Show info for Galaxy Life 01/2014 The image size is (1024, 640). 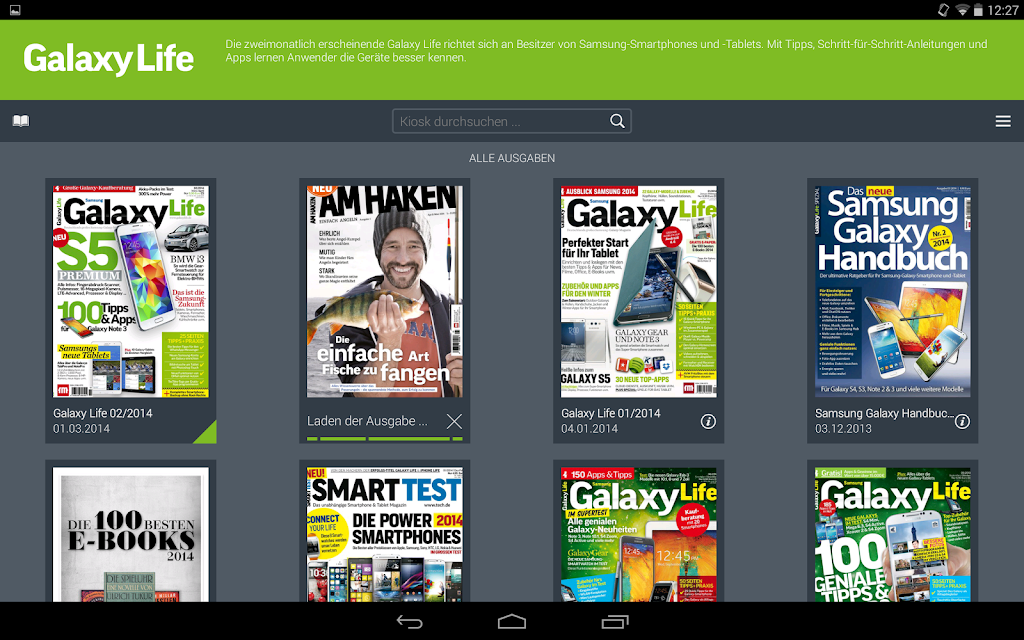click(x=708, y=421)
